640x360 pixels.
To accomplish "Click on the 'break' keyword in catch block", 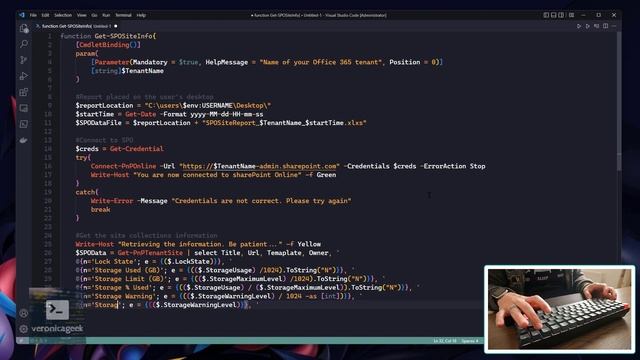I will (x=100, y=209).
